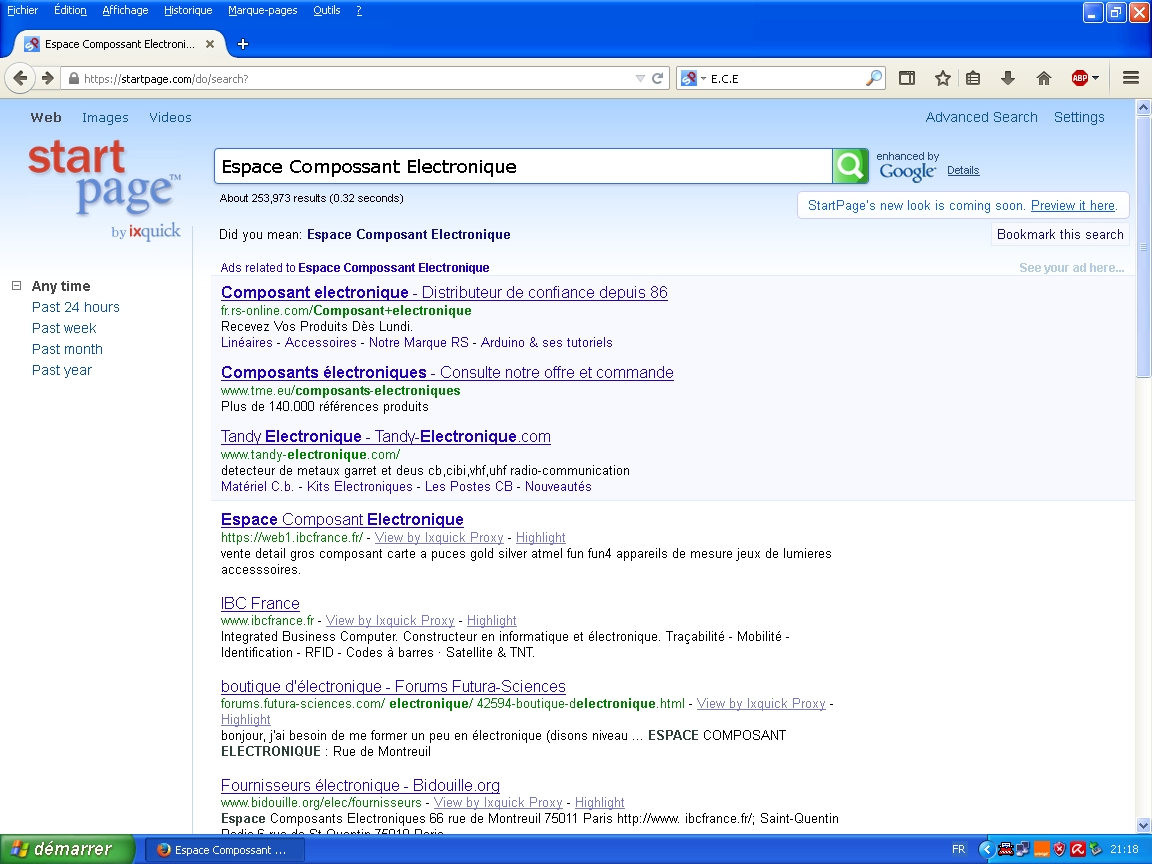Open the Affichage menu
Screen dimensions: 1152x864
point(125,10)
